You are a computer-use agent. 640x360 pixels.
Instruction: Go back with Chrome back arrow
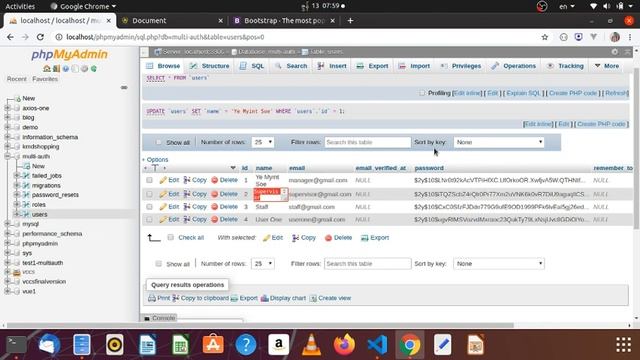[x=10, y=37]
